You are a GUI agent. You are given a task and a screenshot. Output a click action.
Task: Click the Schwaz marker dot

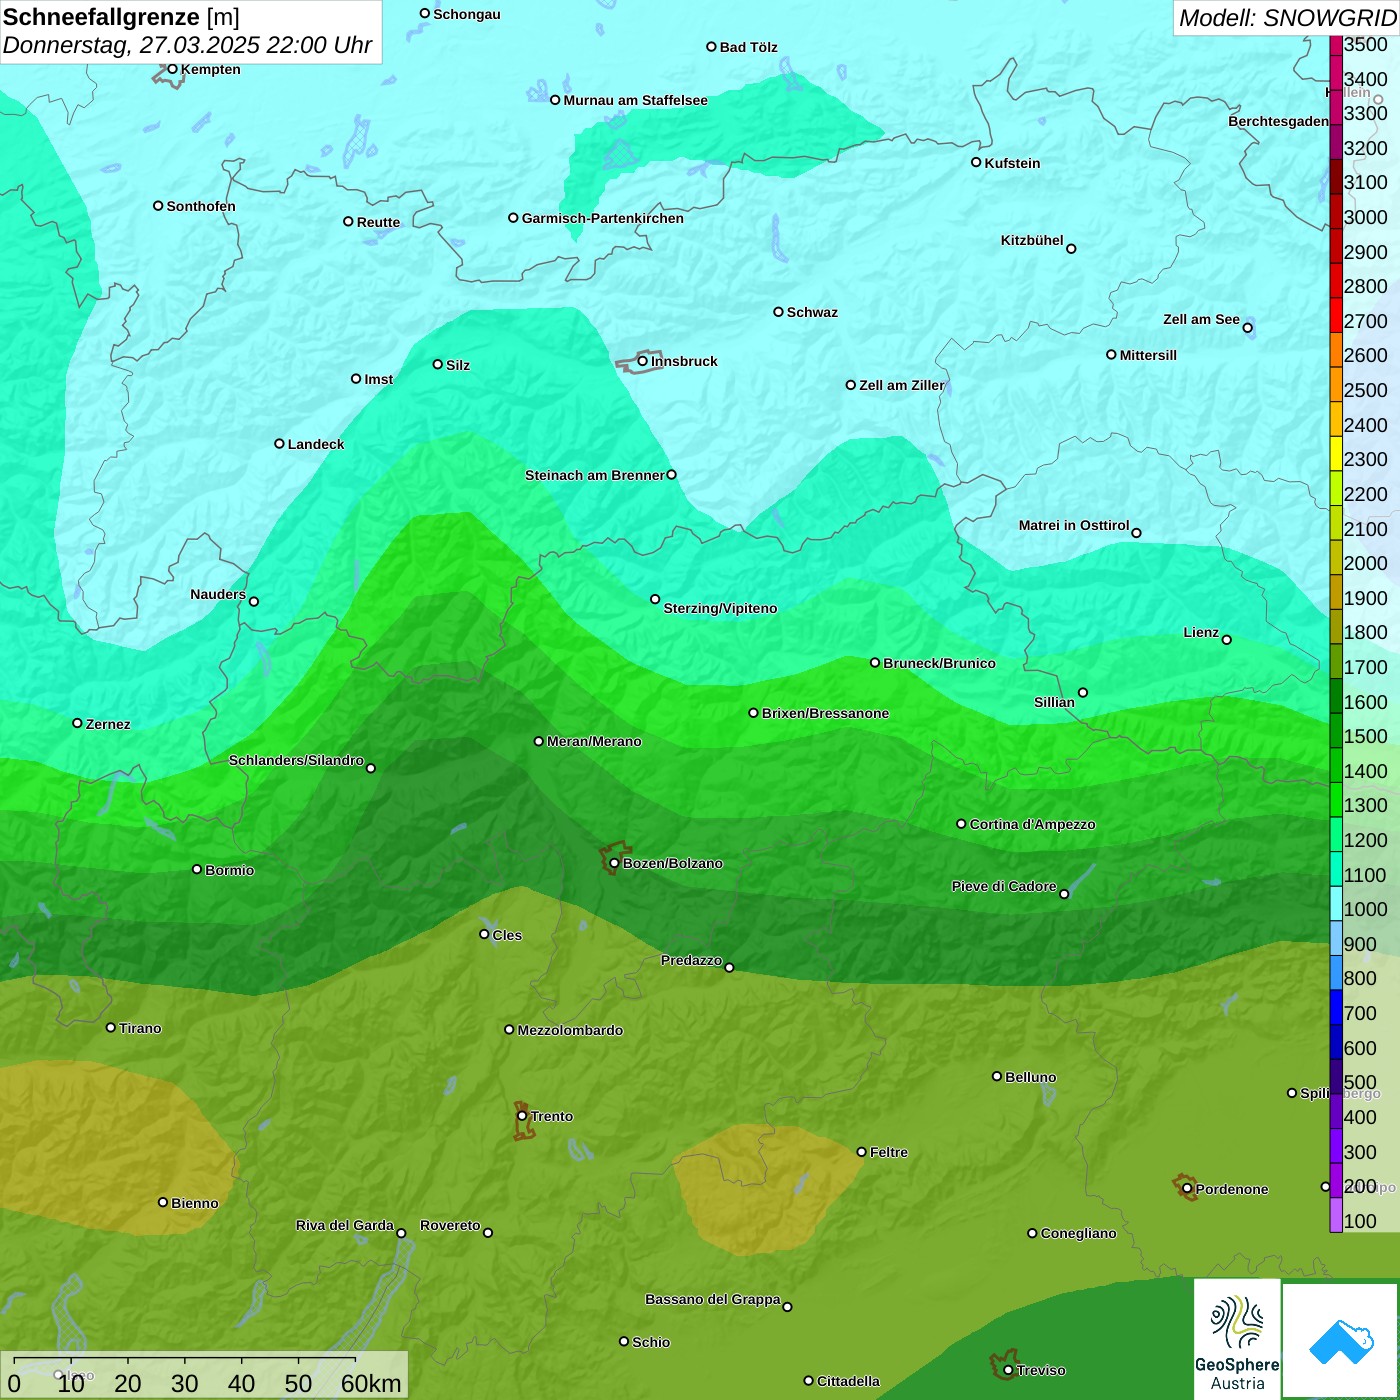(778, 312)
